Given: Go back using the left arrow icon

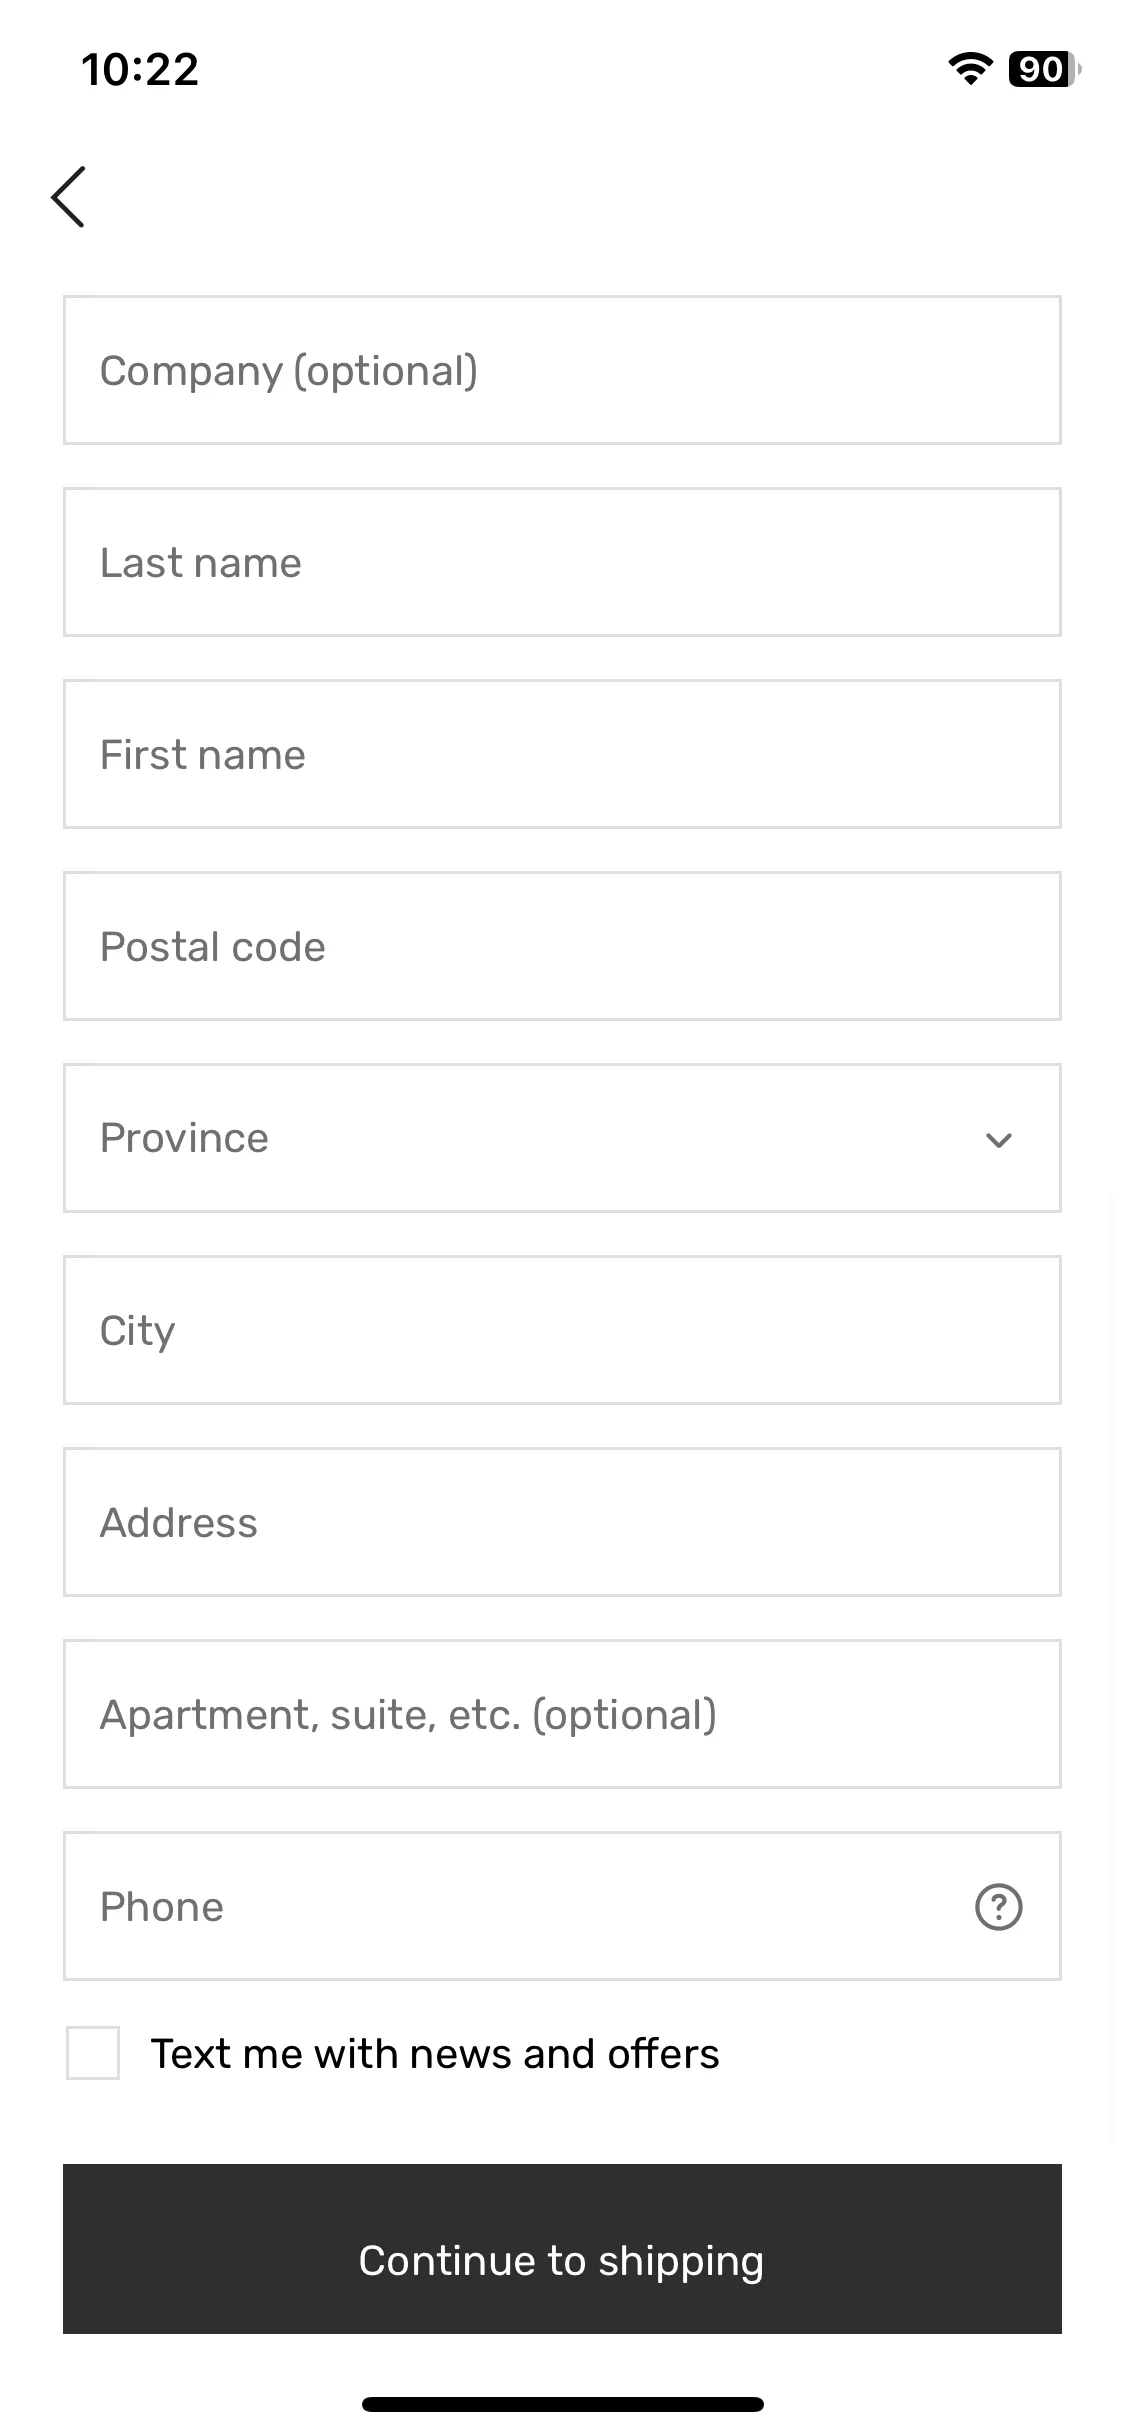Looking at the screenshot, I should click(68, 197).
